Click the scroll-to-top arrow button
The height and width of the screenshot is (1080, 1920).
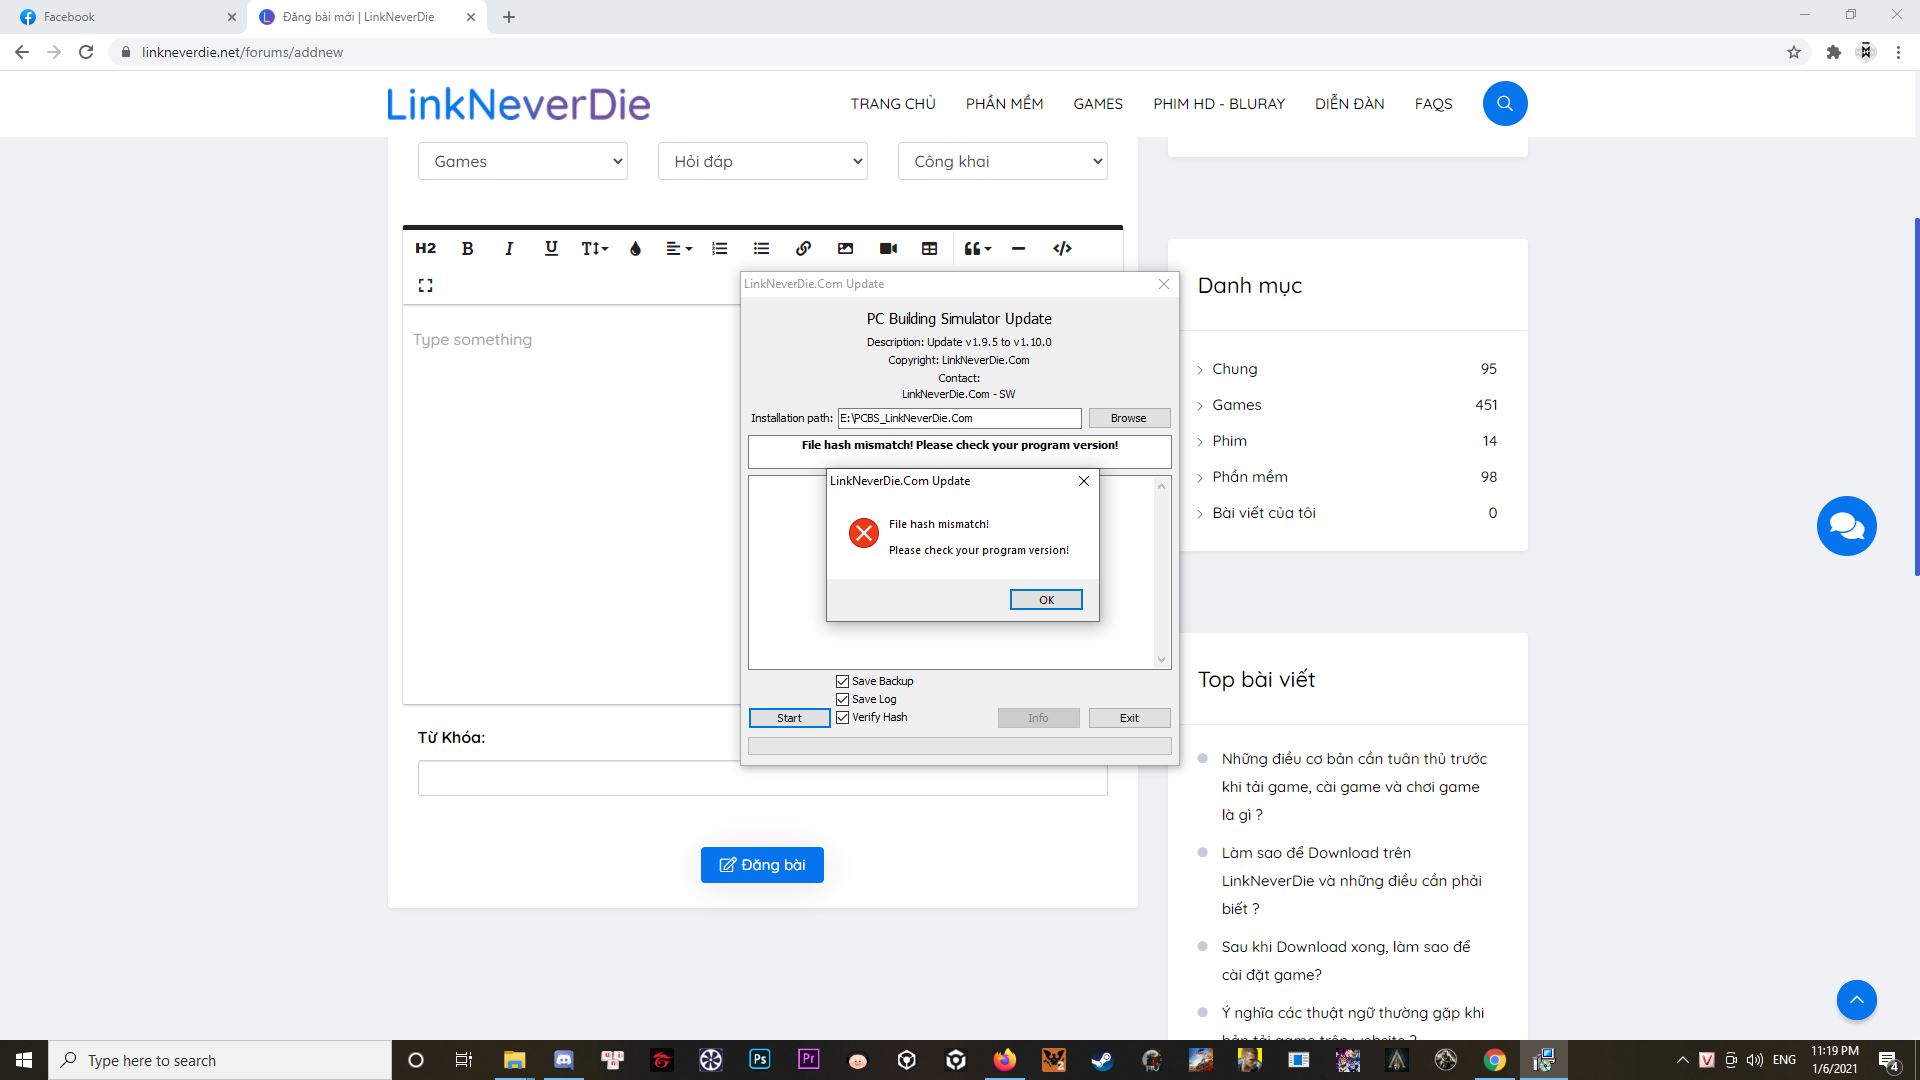(1856, 1000)
